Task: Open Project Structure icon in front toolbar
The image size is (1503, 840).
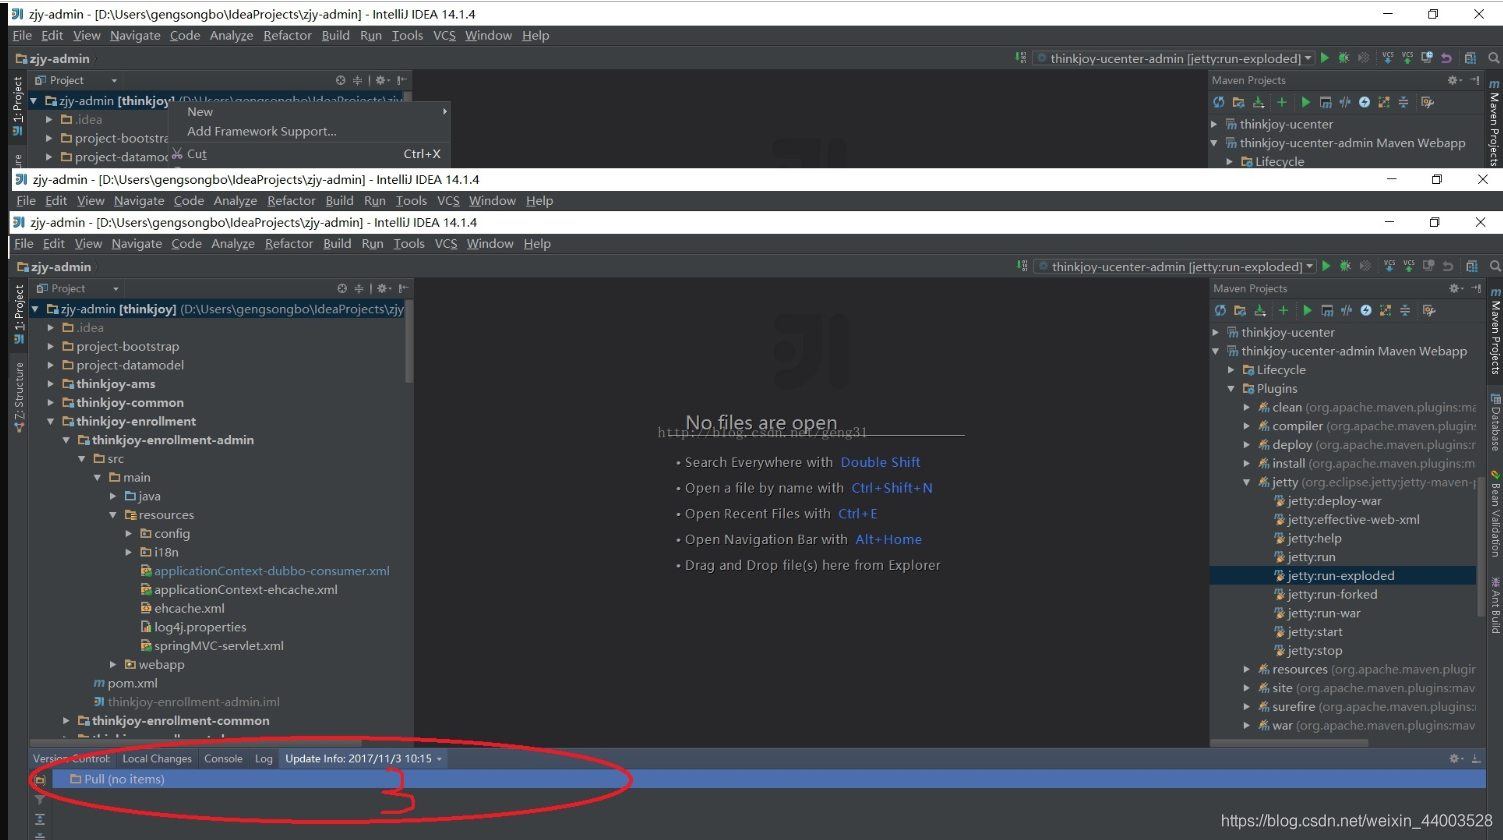Action: (x=1472, y=266)
